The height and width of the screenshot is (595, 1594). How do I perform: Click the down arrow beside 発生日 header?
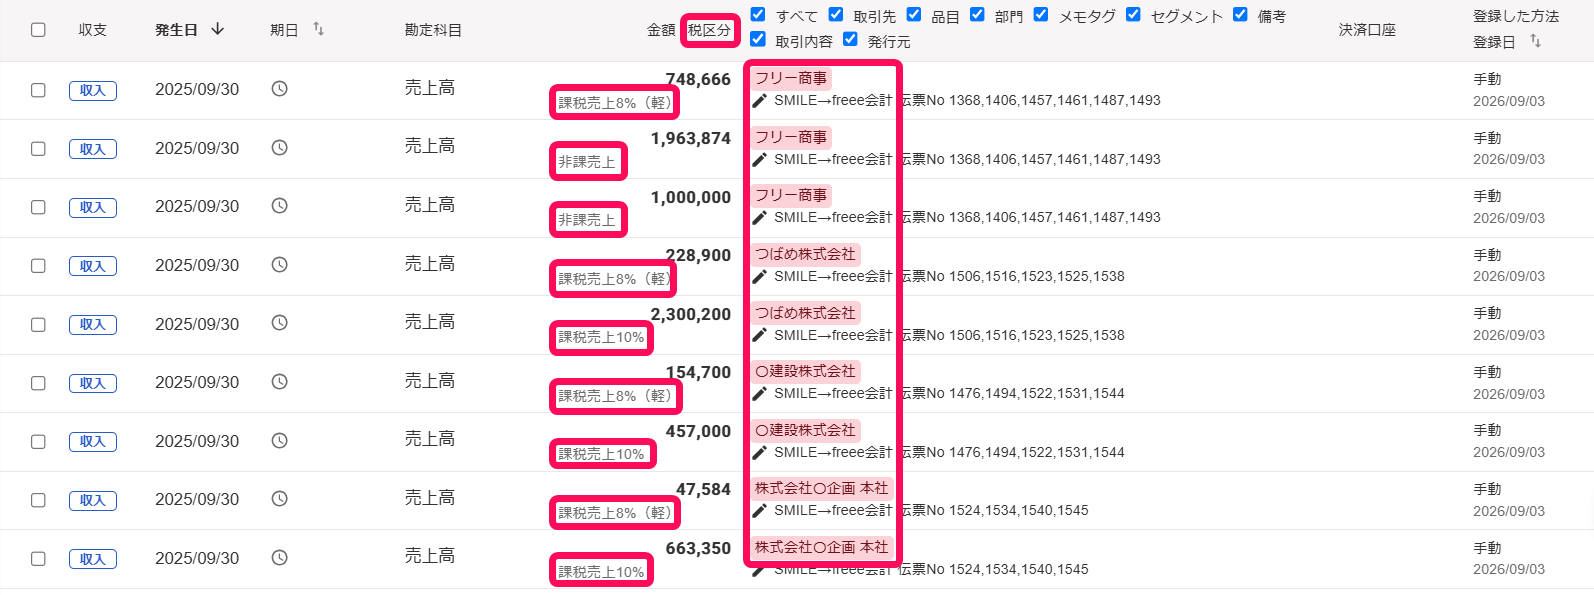[x=218, y=29]
